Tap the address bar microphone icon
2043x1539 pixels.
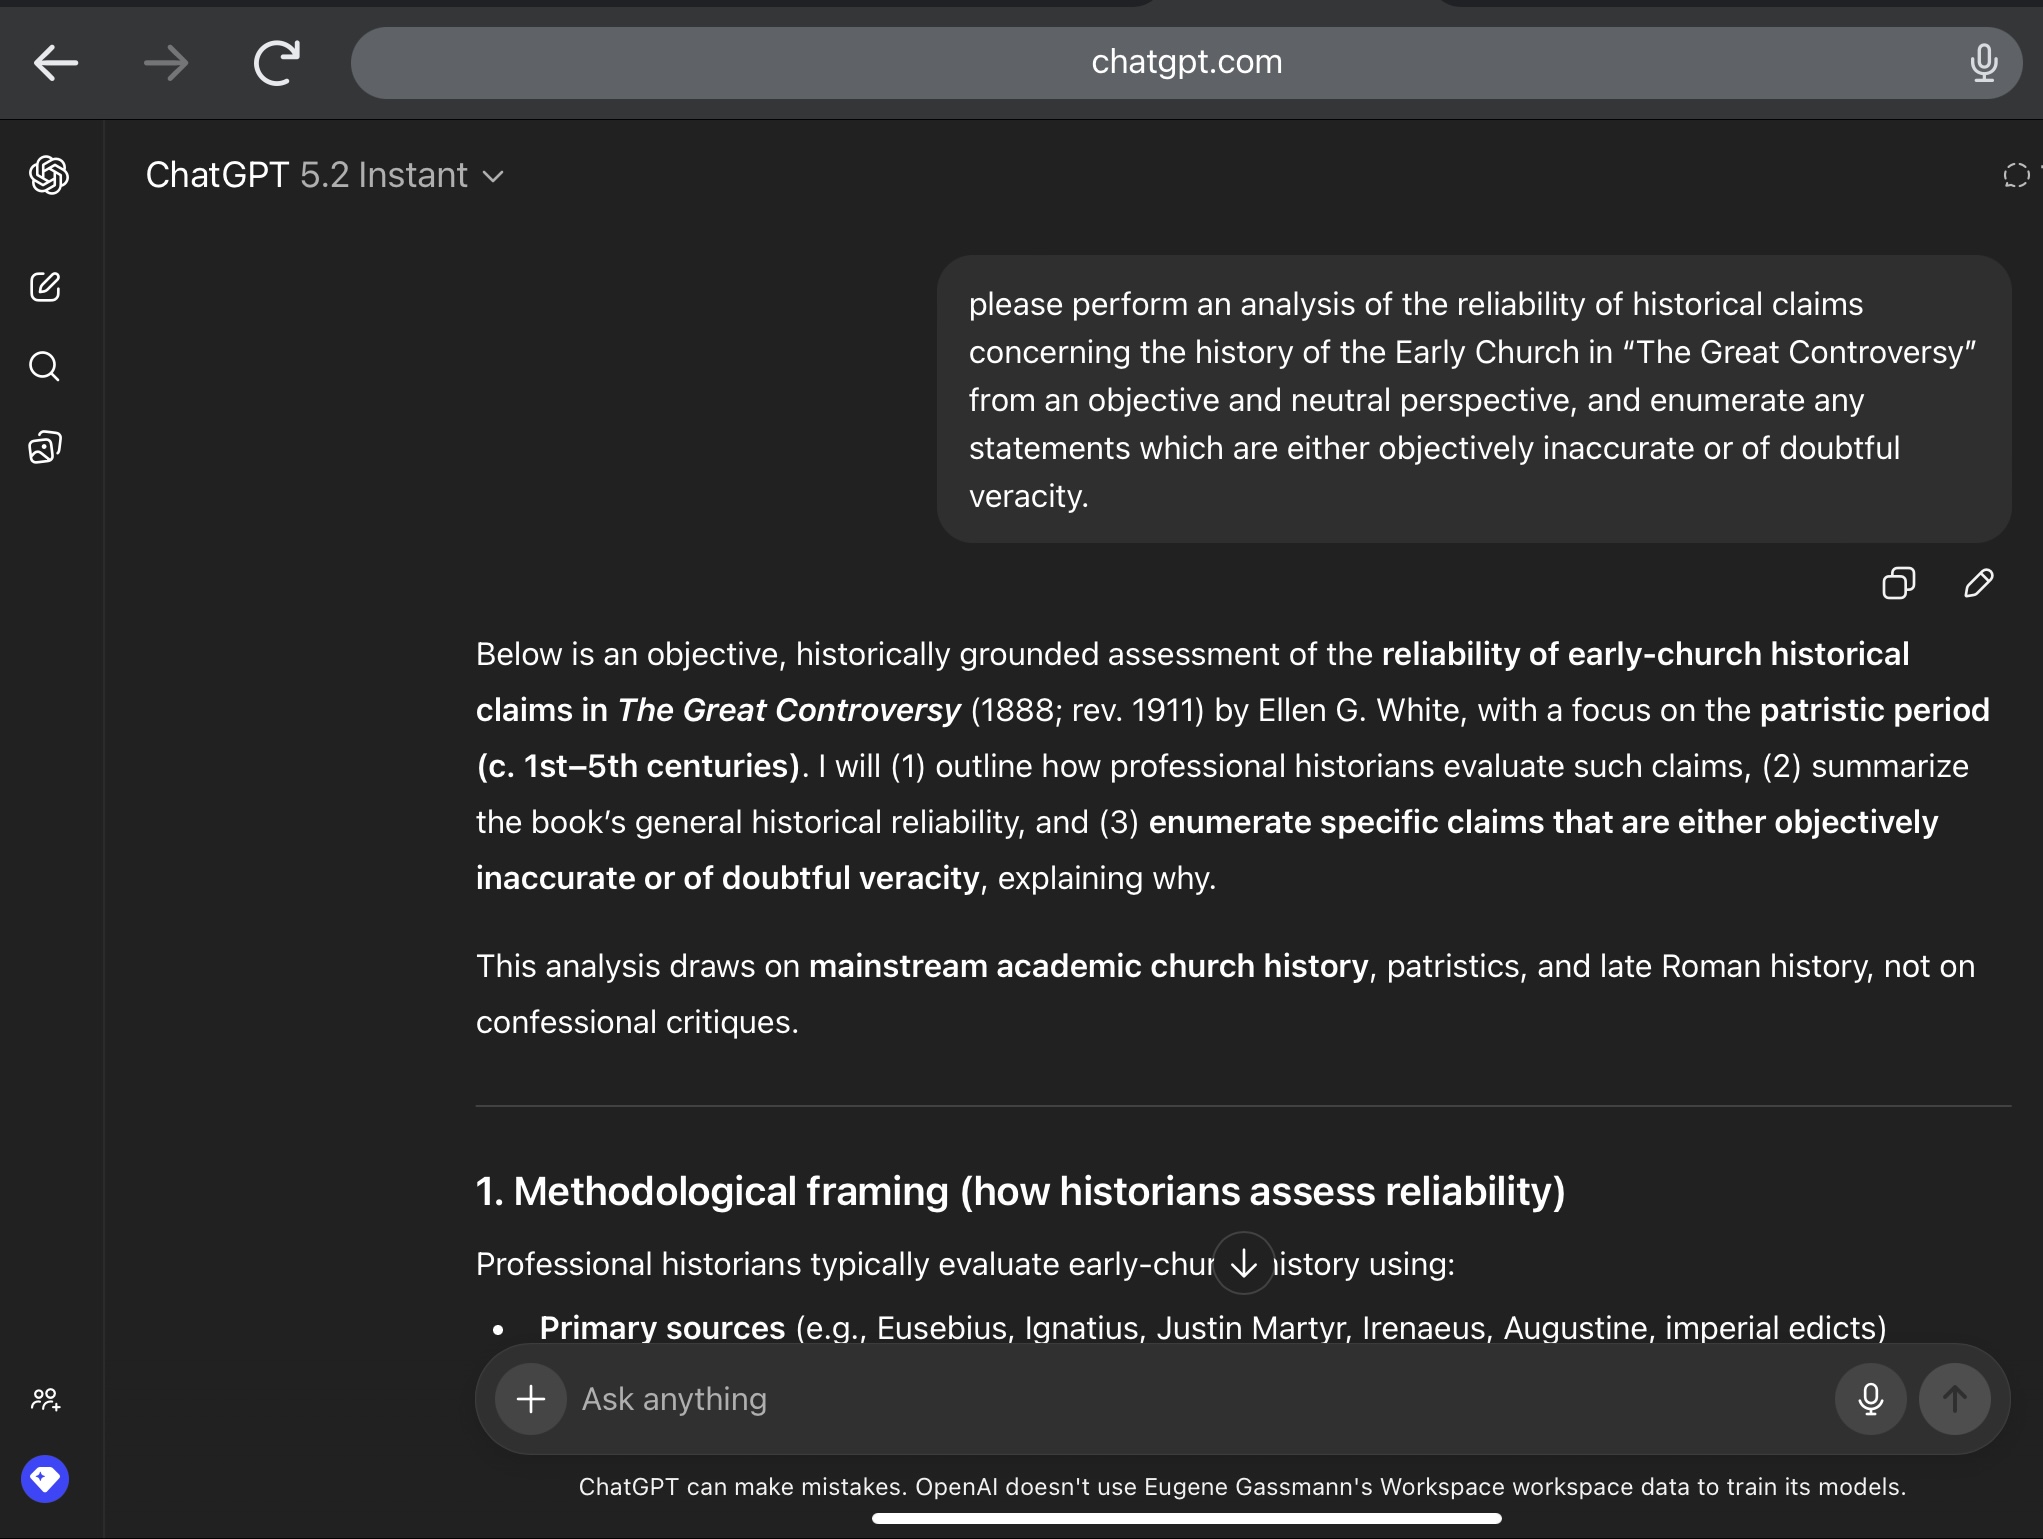point(1983,63)
